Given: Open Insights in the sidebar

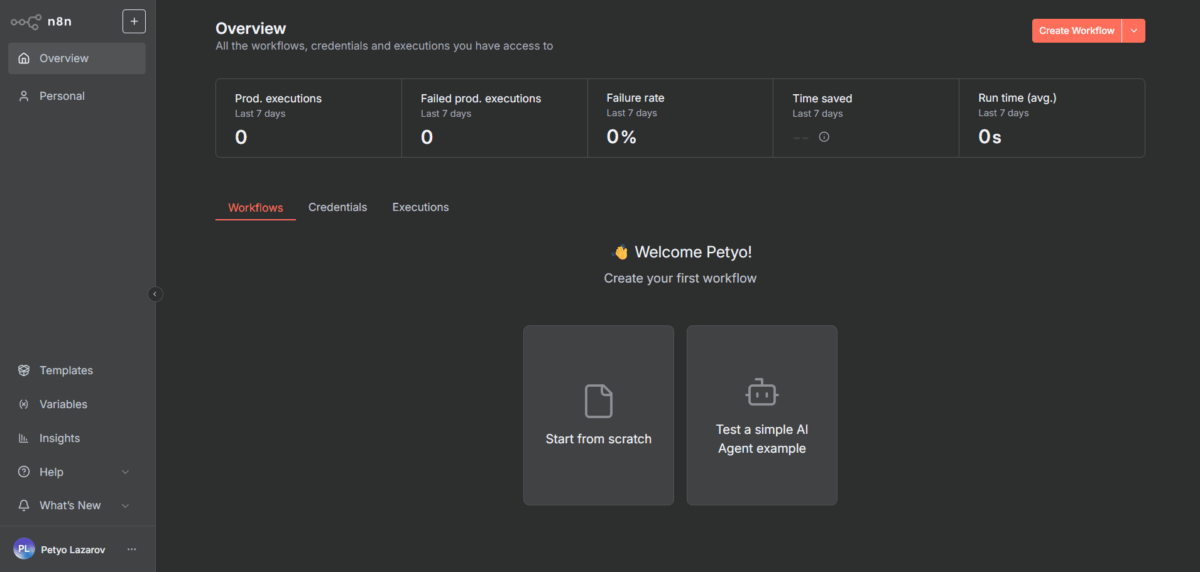Looking at the screenshot, I should click(77, 438).
